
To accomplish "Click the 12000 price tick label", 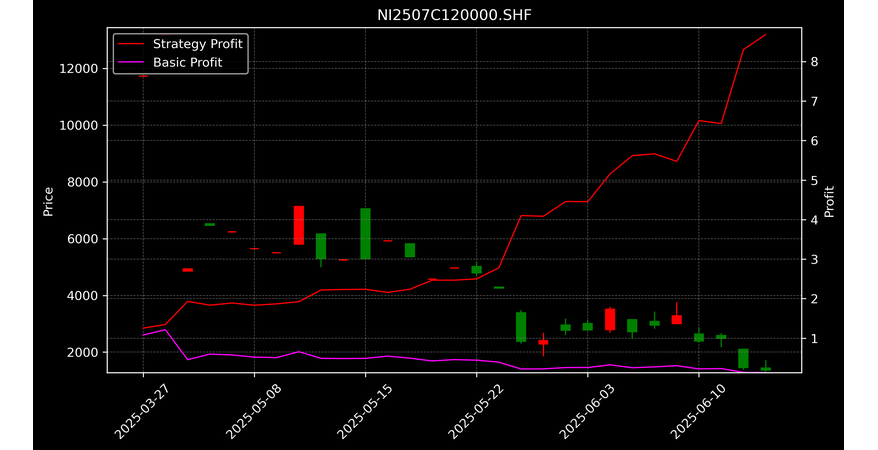I will click(79, 69).
